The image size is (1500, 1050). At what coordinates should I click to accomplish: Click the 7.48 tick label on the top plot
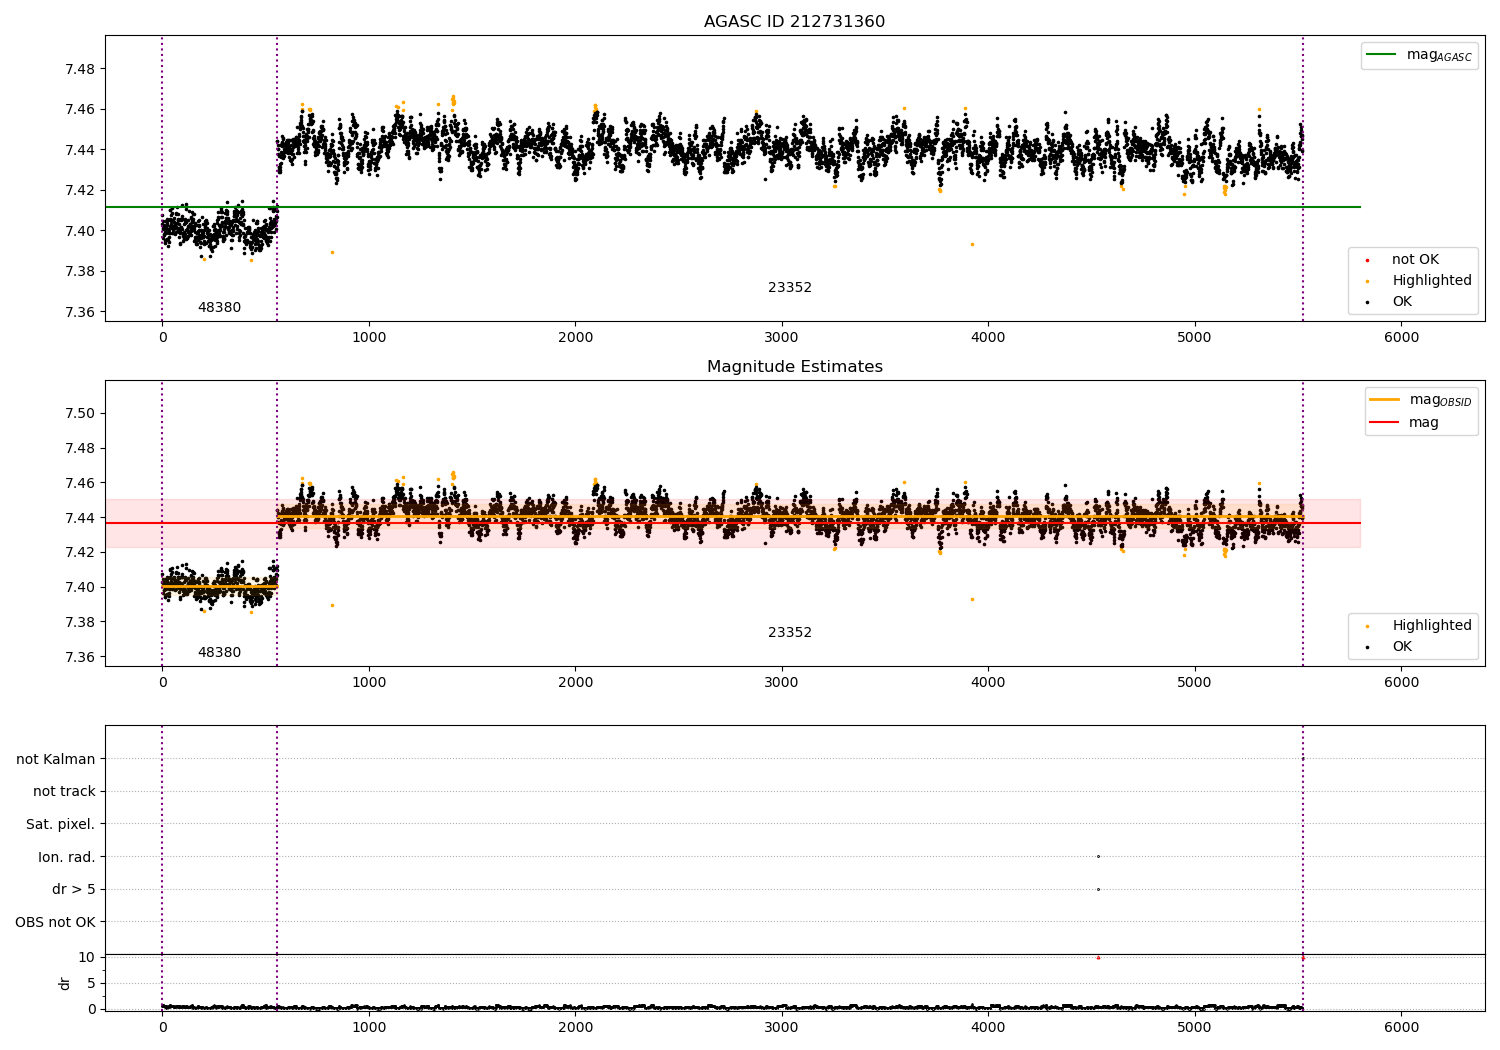tap(79, 69)
